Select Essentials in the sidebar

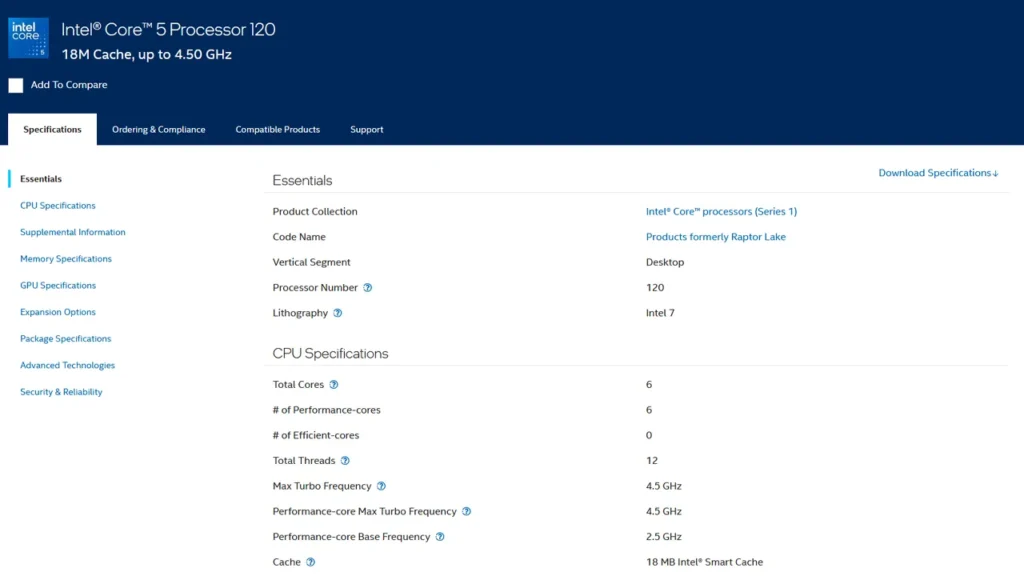40,179
